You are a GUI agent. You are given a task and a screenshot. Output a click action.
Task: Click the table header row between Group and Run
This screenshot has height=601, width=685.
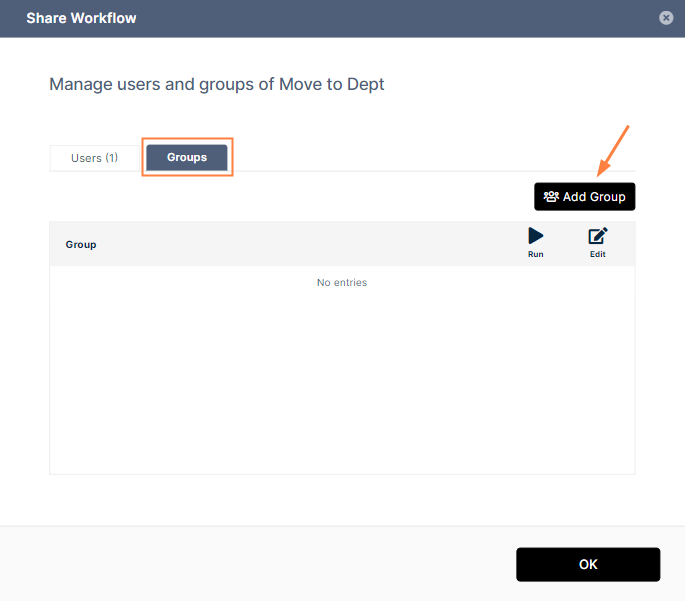(x=300, y=244)
